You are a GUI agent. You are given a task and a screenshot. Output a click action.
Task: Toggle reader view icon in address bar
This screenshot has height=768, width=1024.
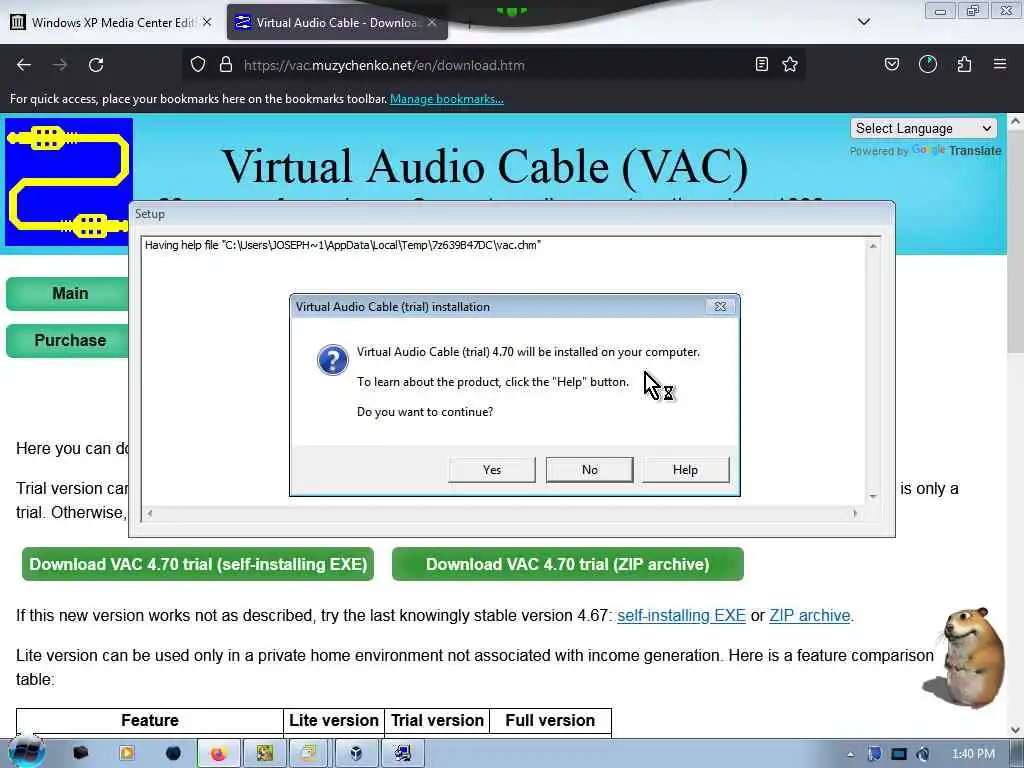pyautogui.click(x=761, y=65)
